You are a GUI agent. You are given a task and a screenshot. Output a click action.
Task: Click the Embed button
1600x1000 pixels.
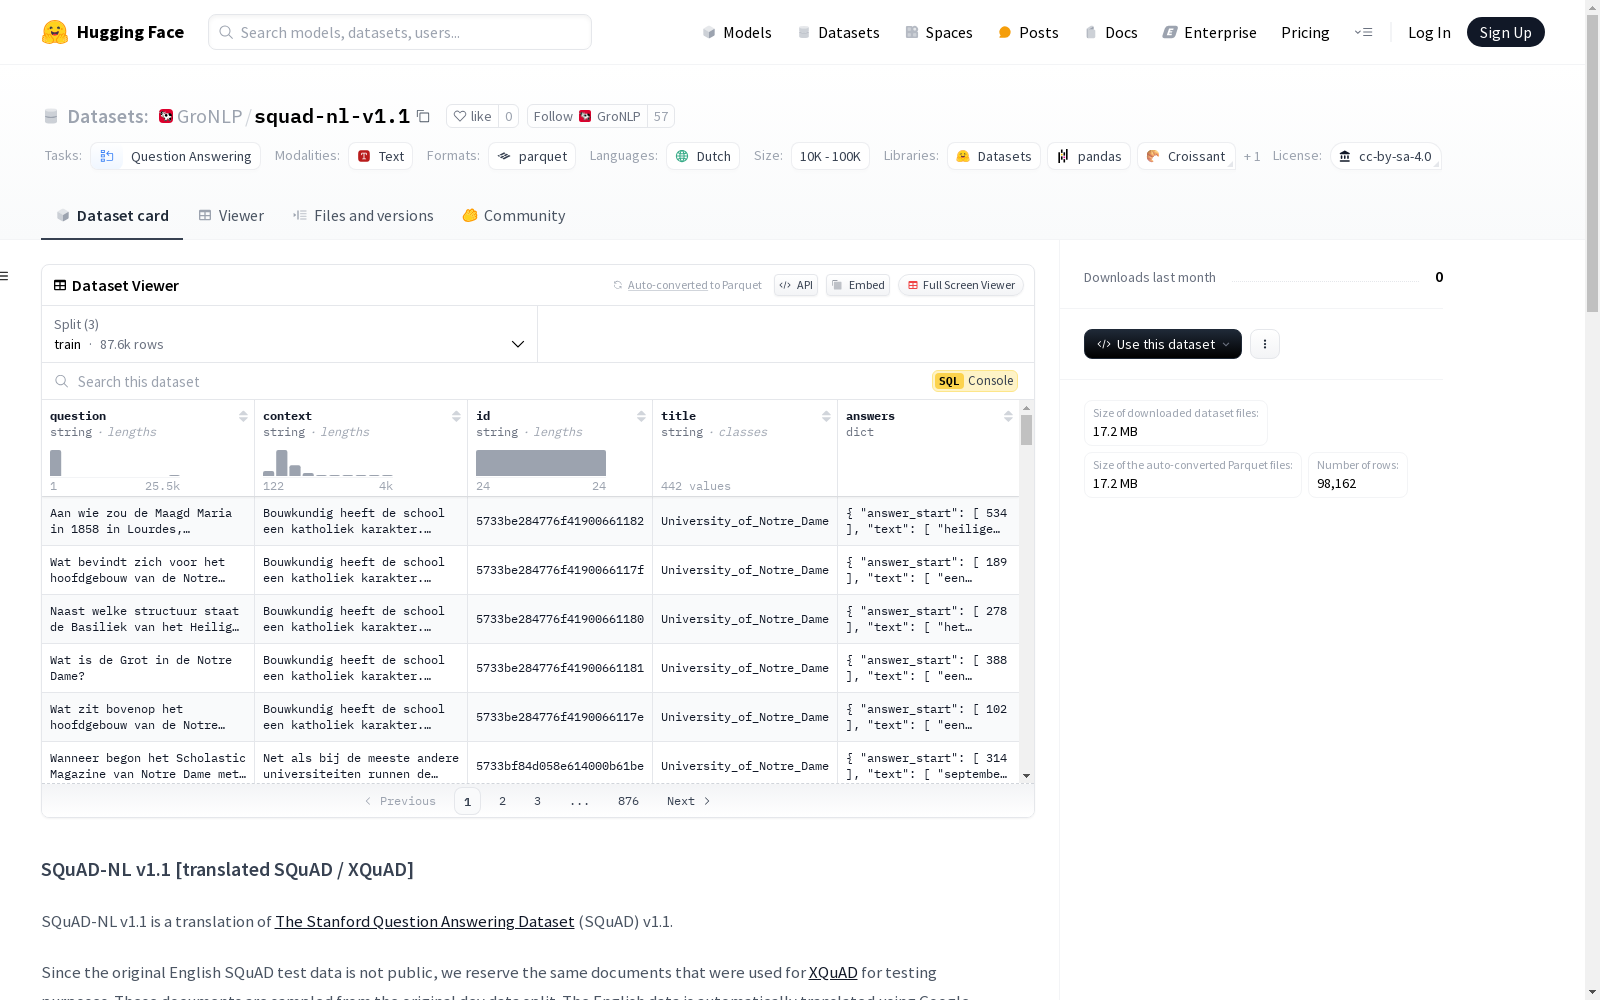pyautogui.click(x=858, y=285)
